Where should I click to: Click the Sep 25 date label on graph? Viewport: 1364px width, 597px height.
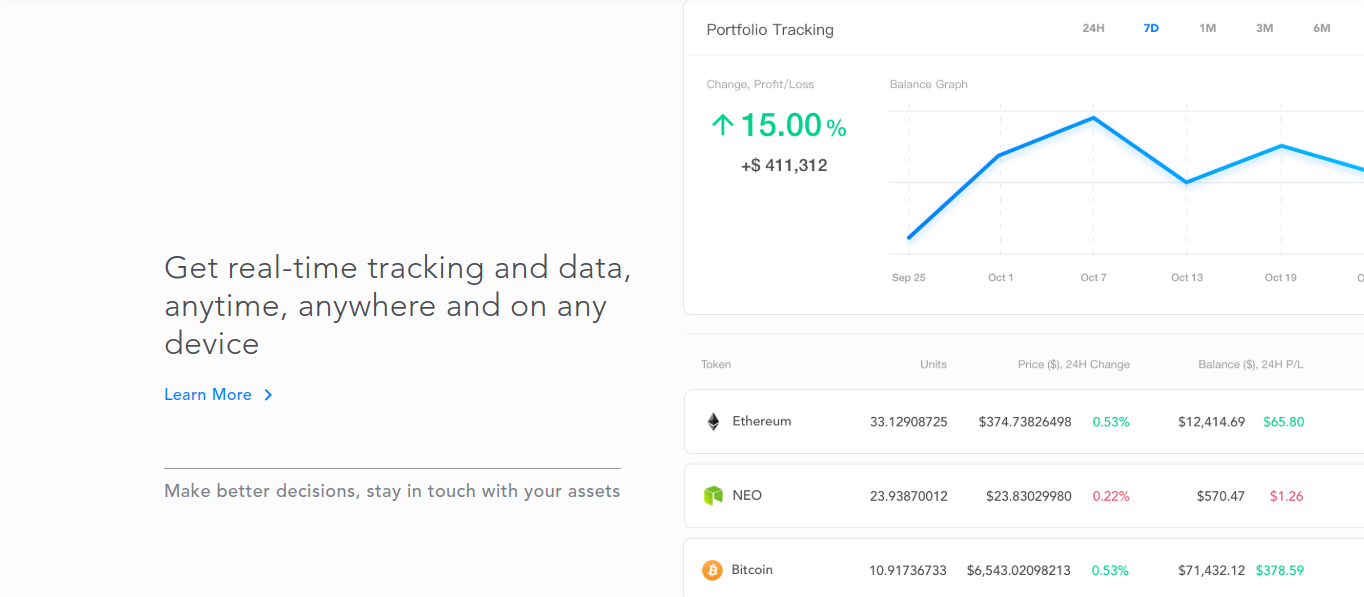click(908, 277)
